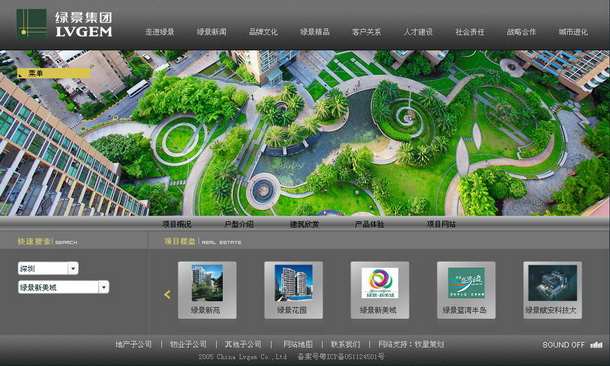Switch to the 产品体验 tab

click(369, 224)
